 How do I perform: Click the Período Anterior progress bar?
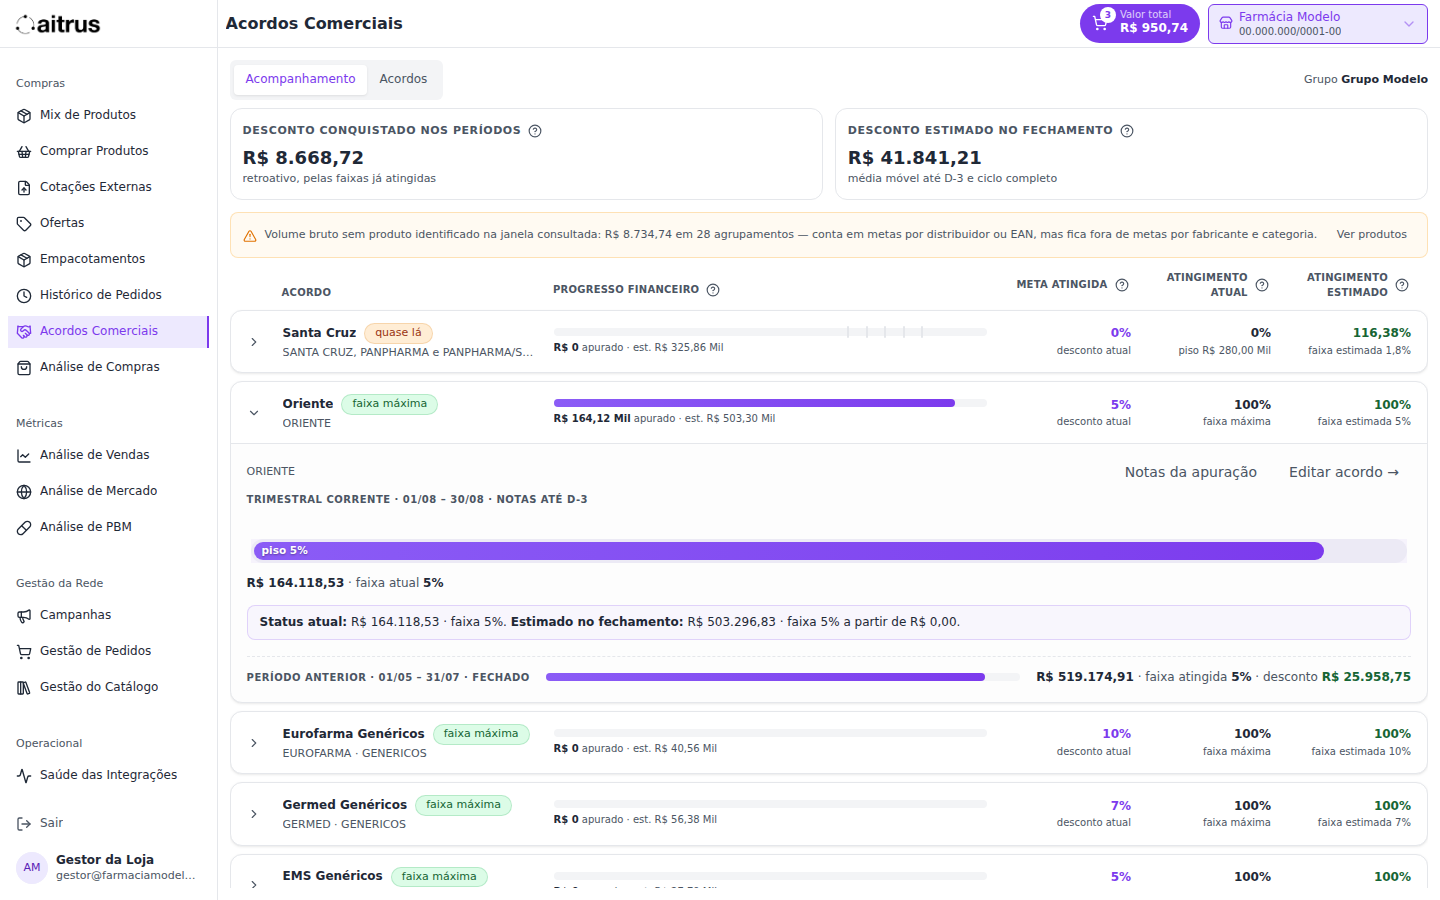pos(783,677)
